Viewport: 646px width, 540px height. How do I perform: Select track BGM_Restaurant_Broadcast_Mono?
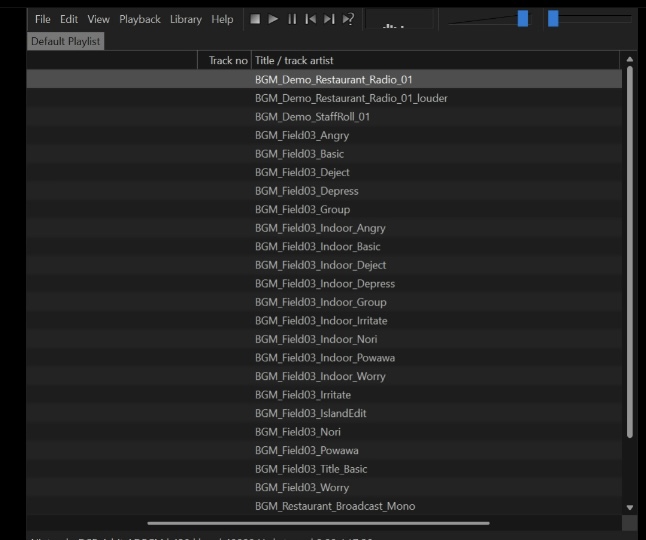(324, 506)
